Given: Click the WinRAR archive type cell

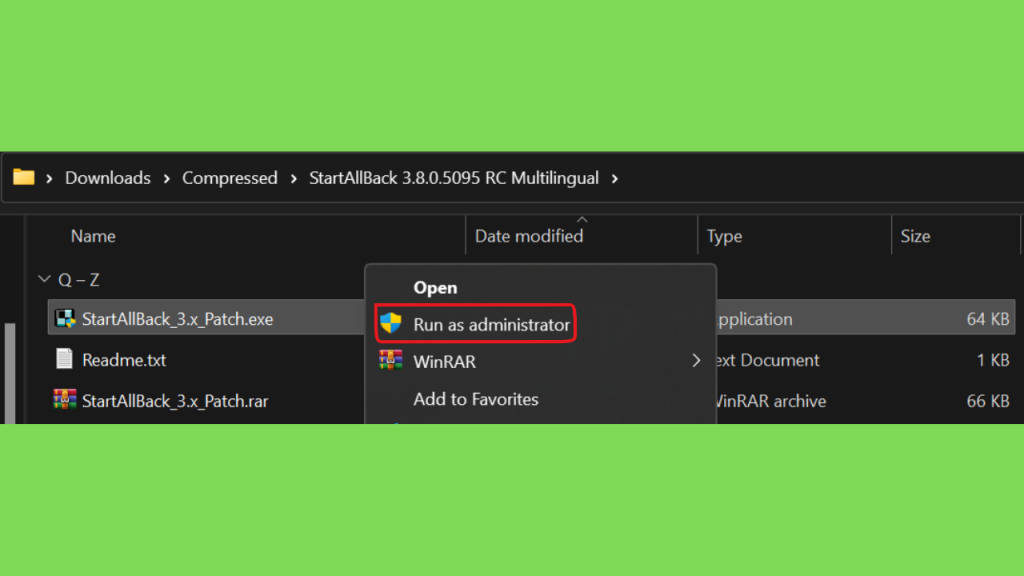Looking at the screenshot, I should pos(771,401).
